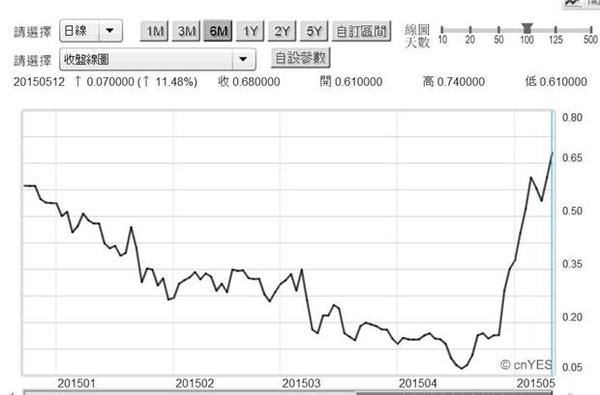Click the low value 低 0.610000

(x=556, y=82)
